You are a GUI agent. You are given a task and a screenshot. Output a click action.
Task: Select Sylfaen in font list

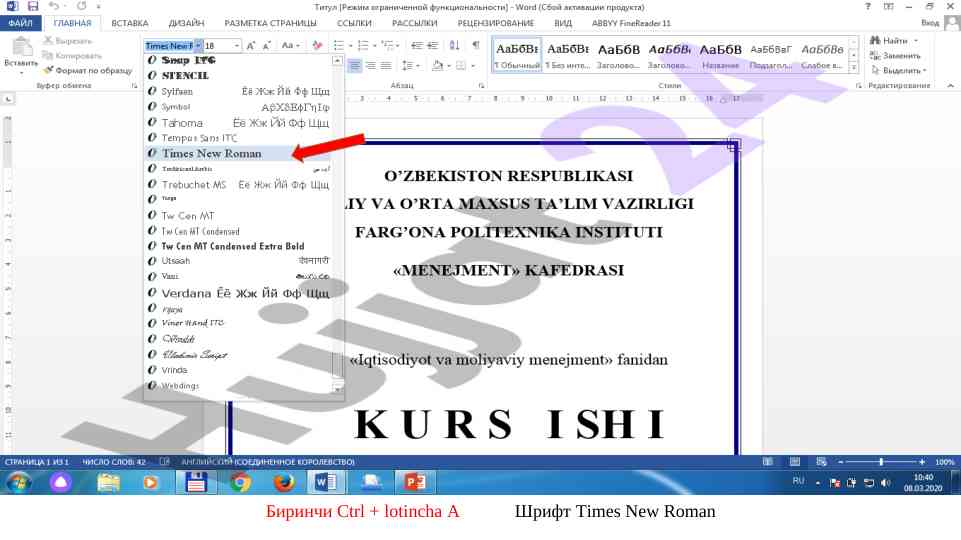[x=238, y=91]
